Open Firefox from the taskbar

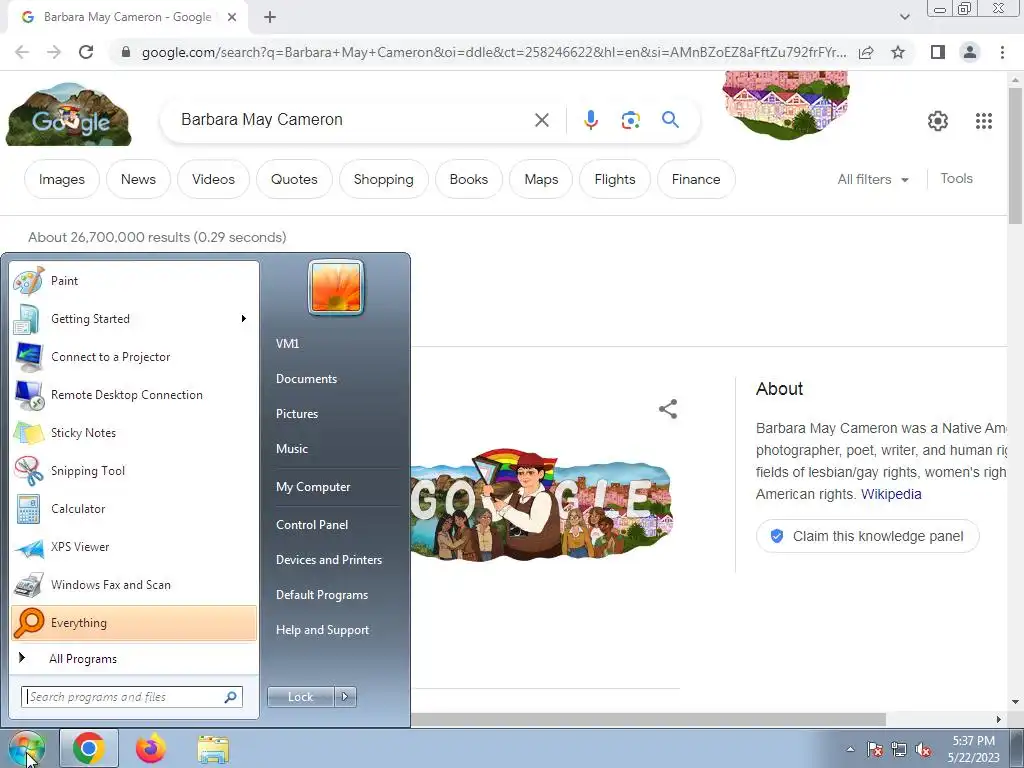(x=151, y=748)
